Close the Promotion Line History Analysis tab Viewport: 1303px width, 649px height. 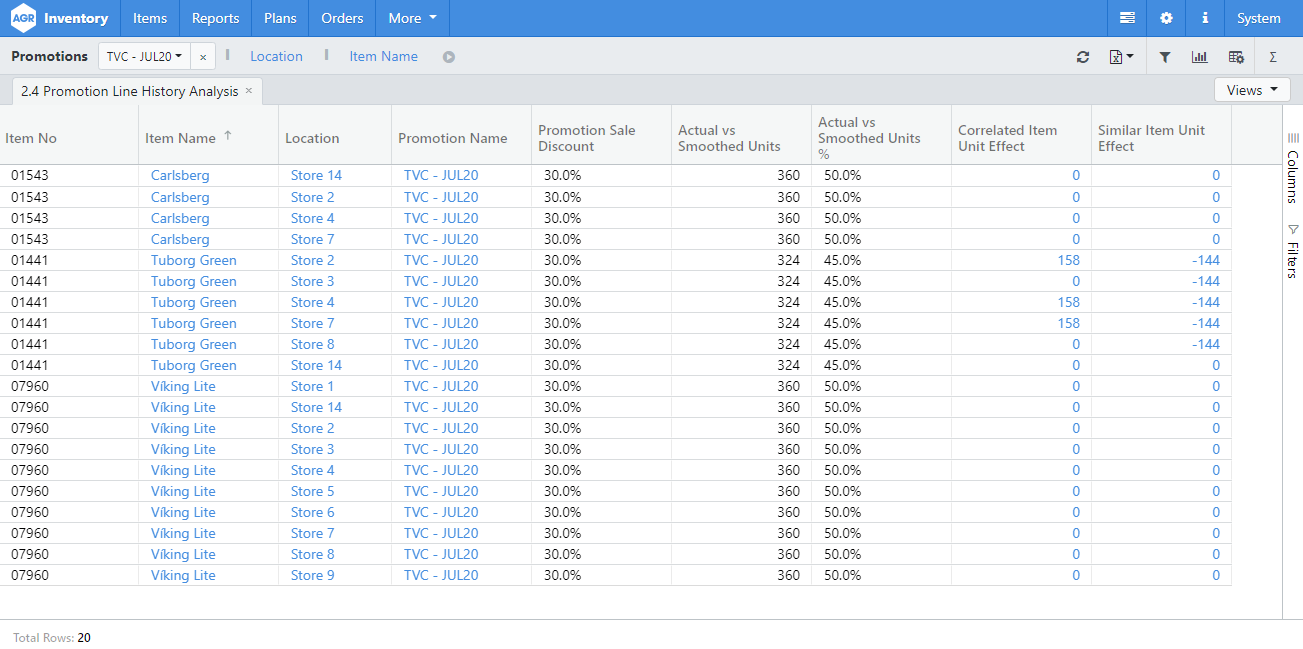click(x=249, y=91)
